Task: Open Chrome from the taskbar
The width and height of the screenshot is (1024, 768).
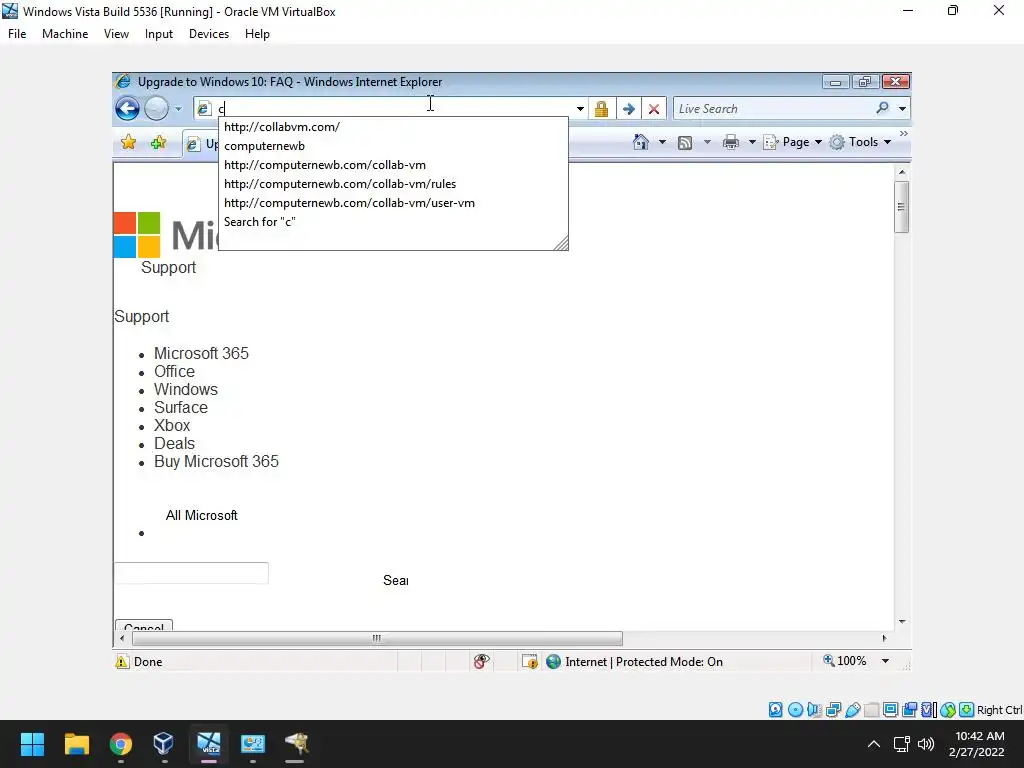Action: click(x=121, y=744)
